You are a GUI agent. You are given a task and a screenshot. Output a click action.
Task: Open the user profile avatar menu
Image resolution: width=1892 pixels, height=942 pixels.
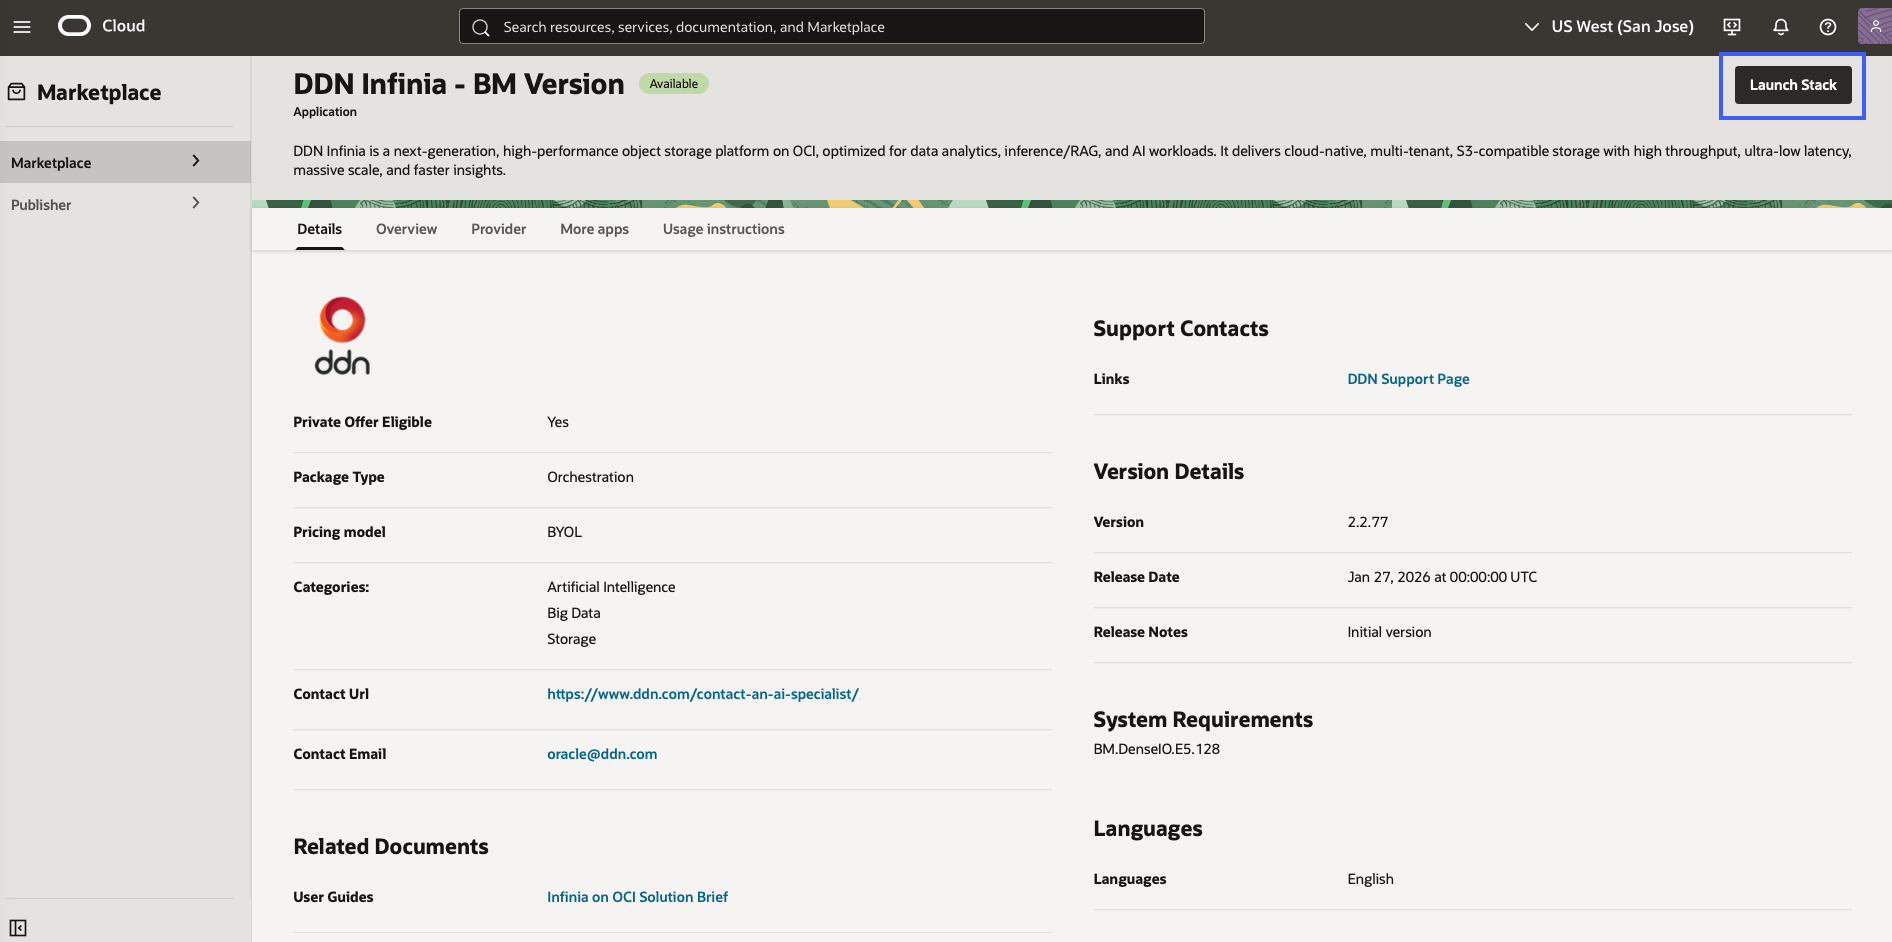click(x=1874, y=27)
